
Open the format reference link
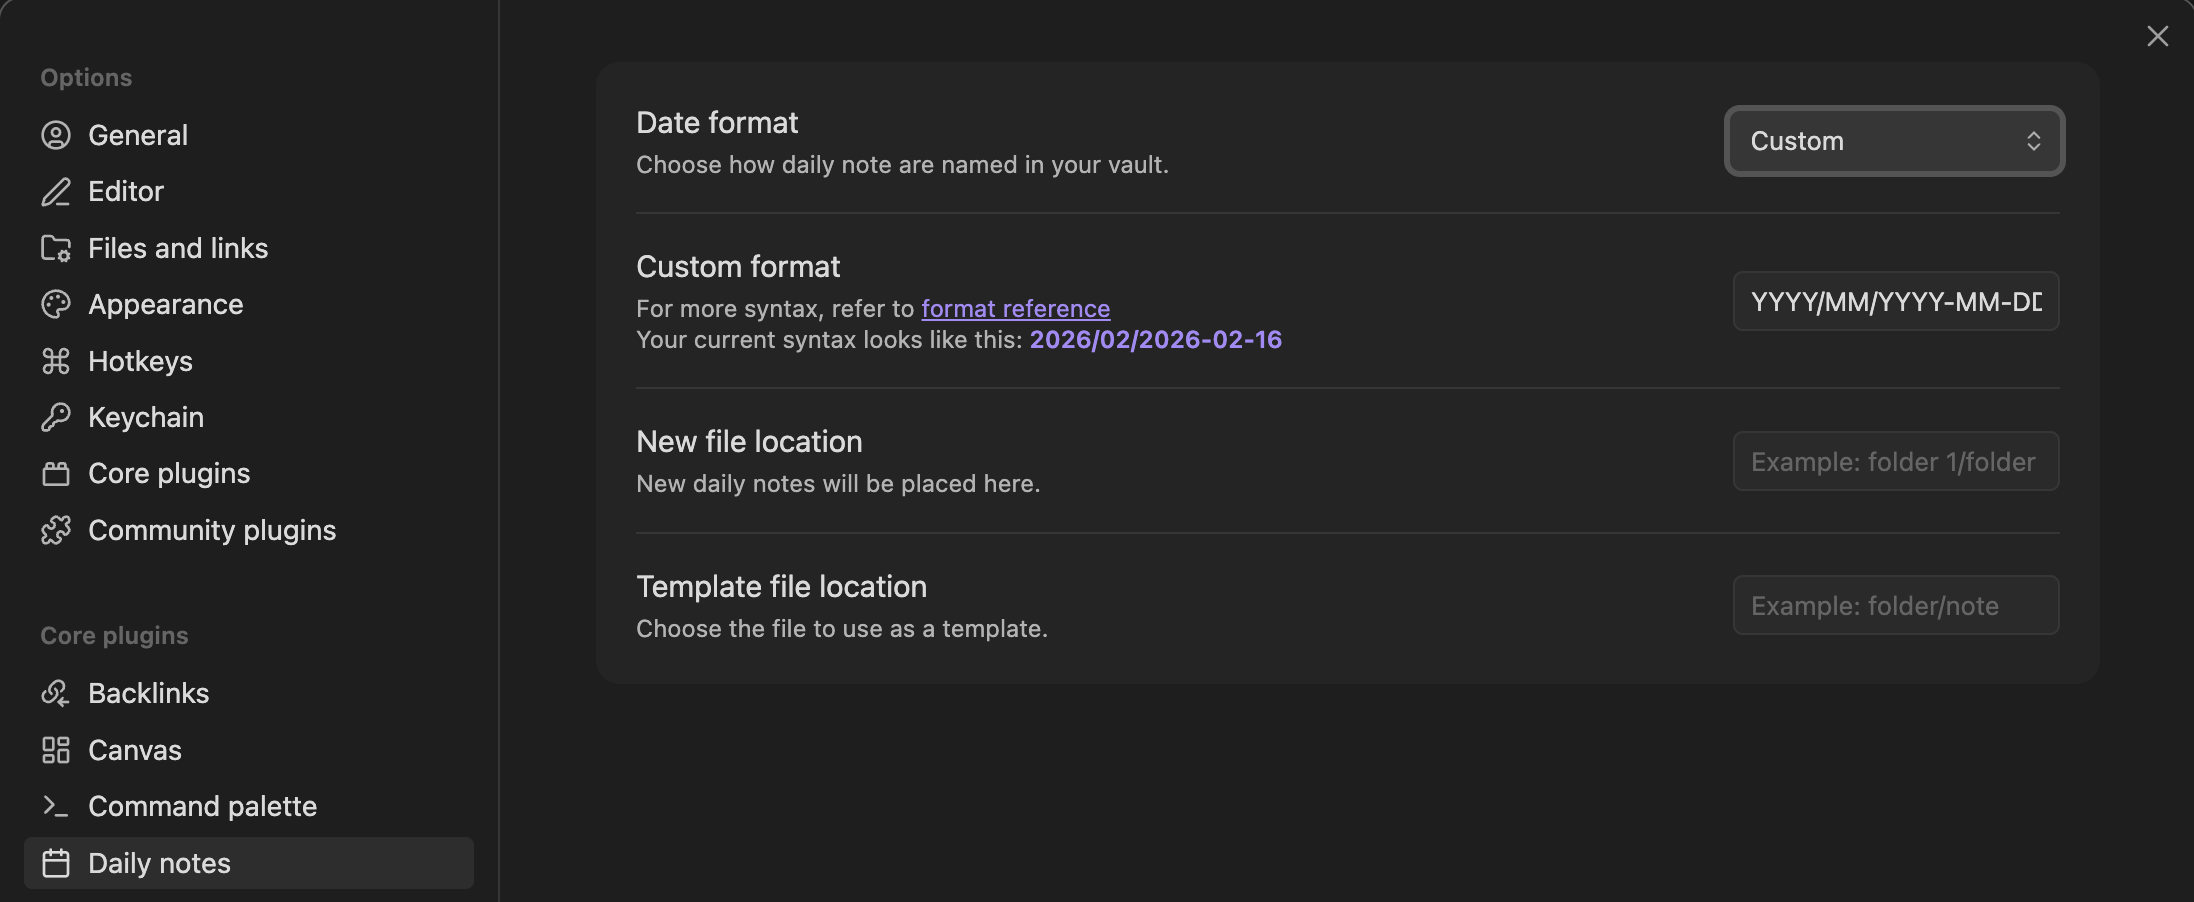click(1015, 309)
